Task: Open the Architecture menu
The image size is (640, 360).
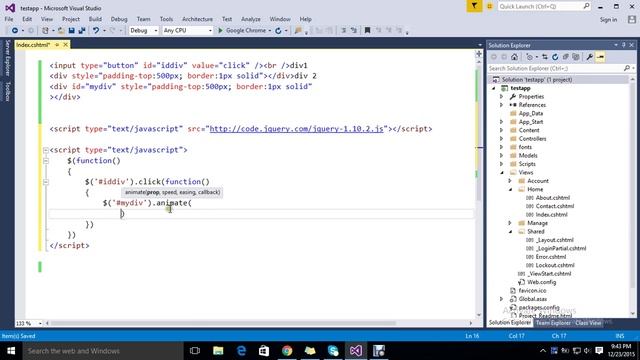Action: [198, 19]
